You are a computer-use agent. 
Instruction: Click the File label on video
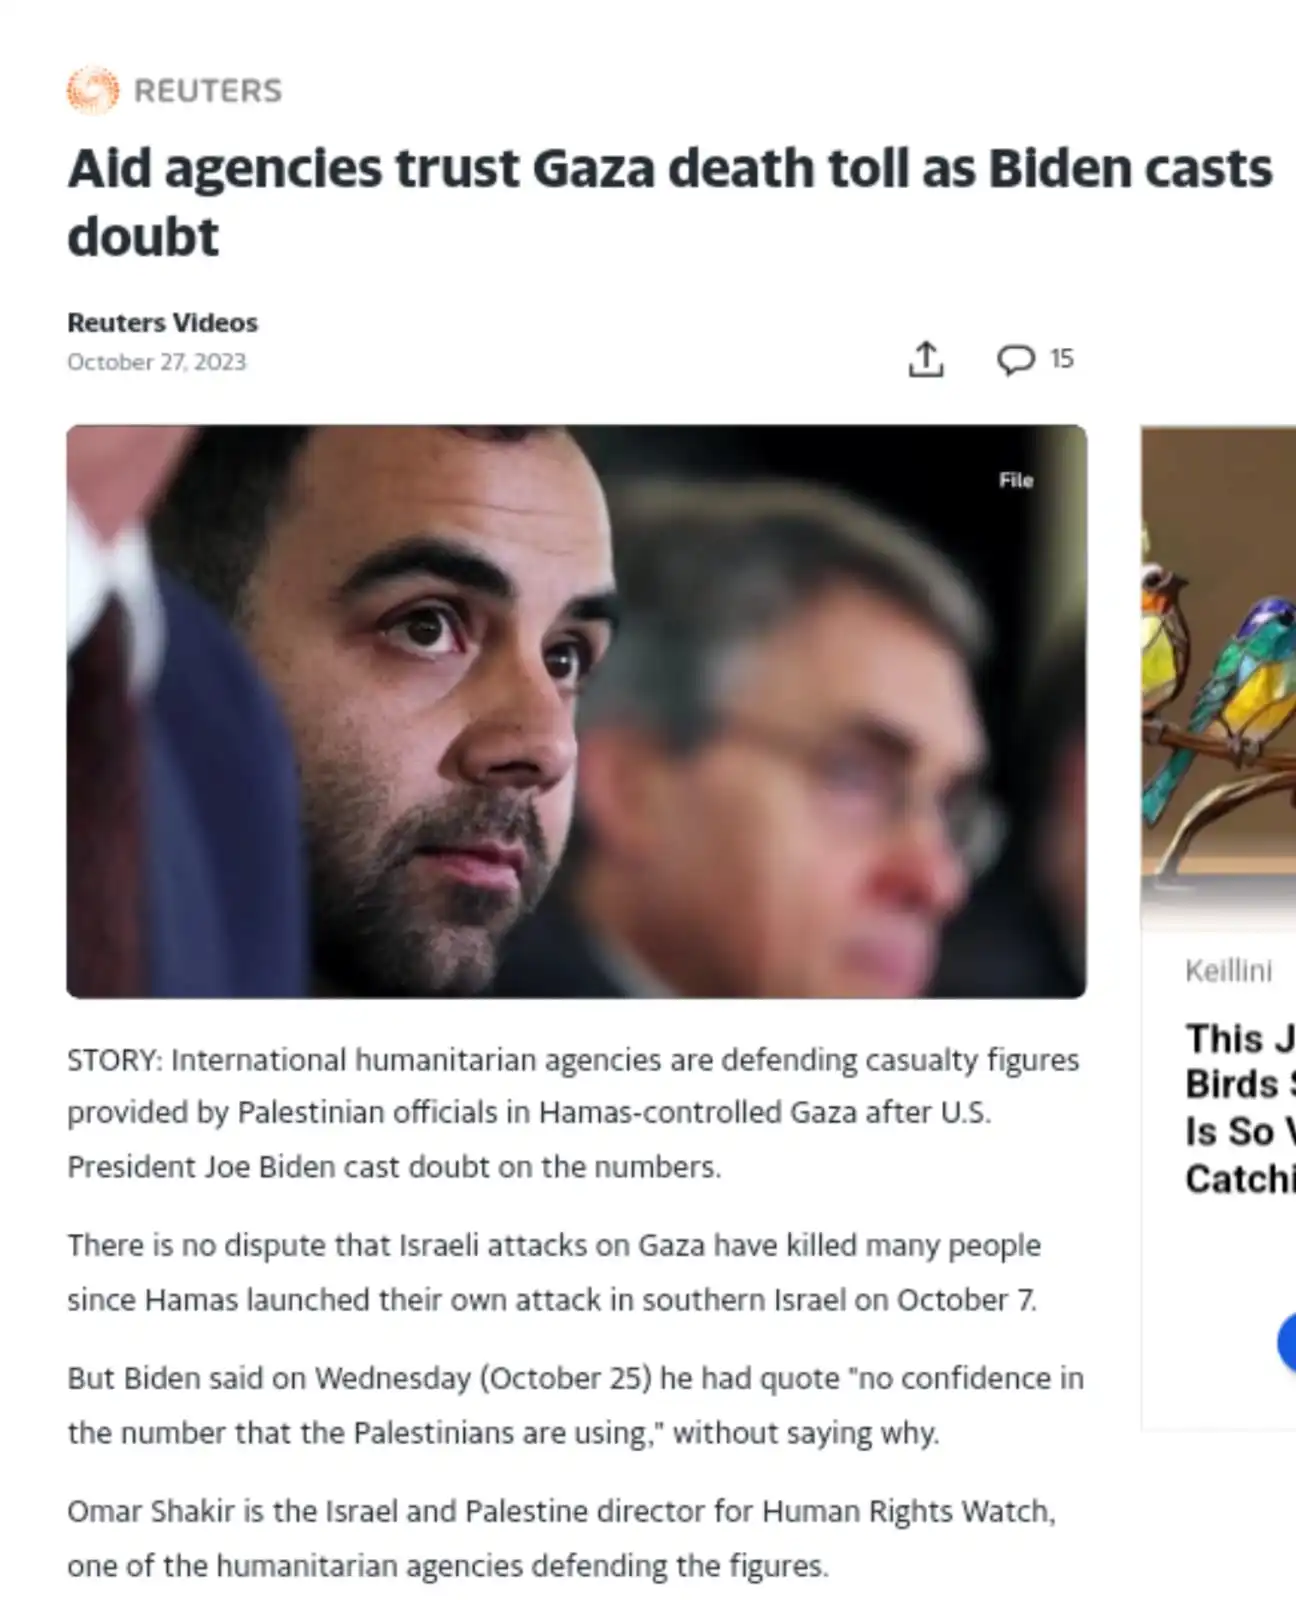tap(1015, 480)
